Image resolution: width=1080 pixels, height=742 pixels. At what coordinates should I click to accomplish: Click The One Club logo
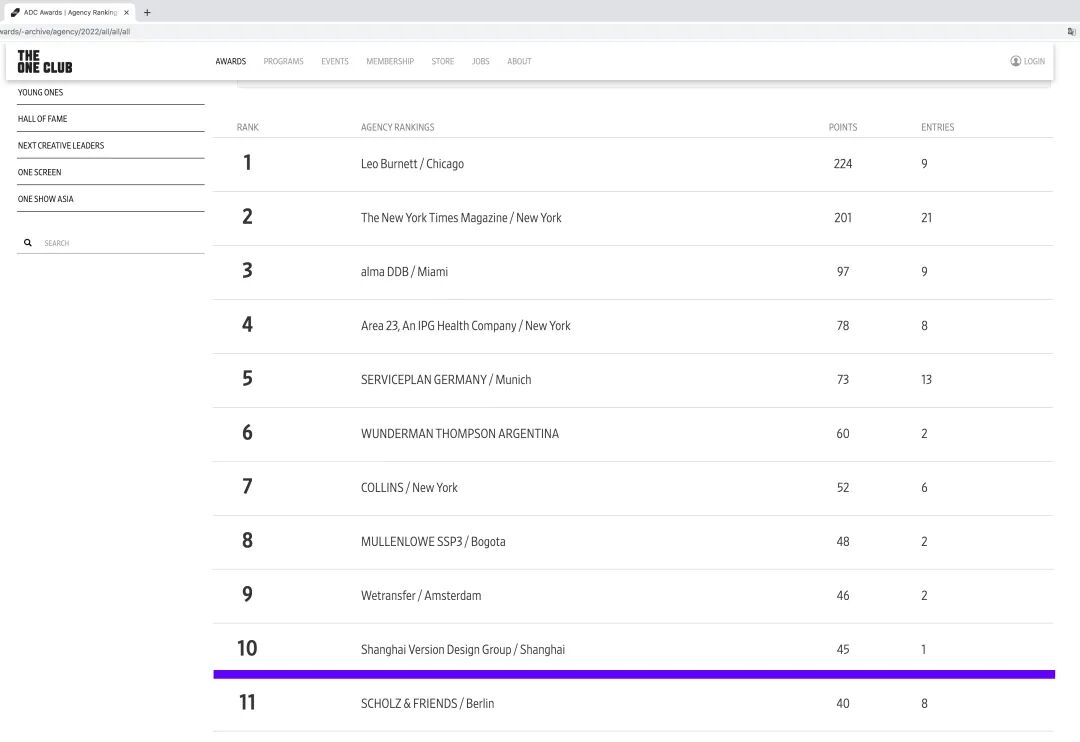45,61
